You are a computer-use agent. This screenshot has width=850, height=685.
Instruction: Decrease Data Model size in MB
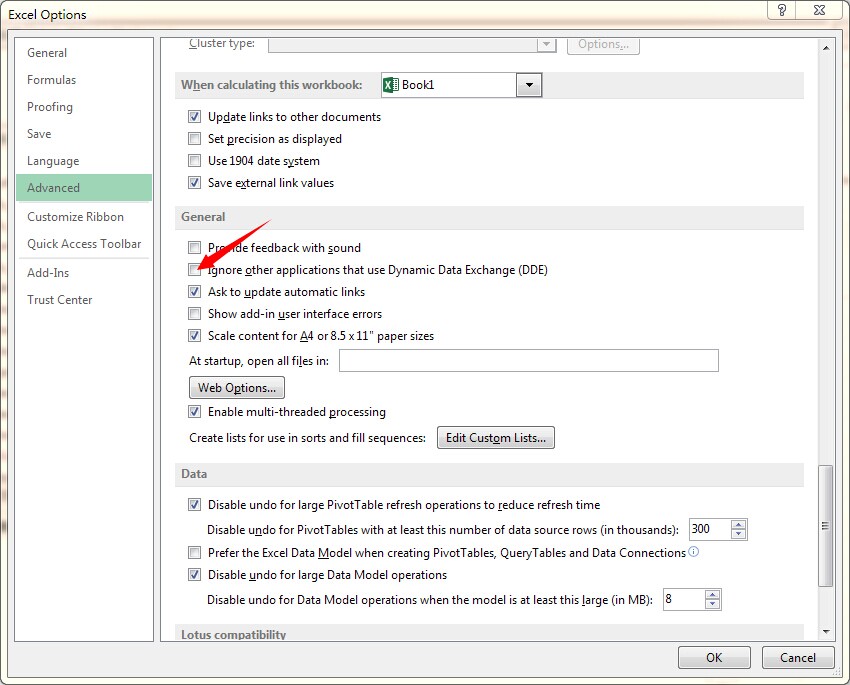[712, 604]
